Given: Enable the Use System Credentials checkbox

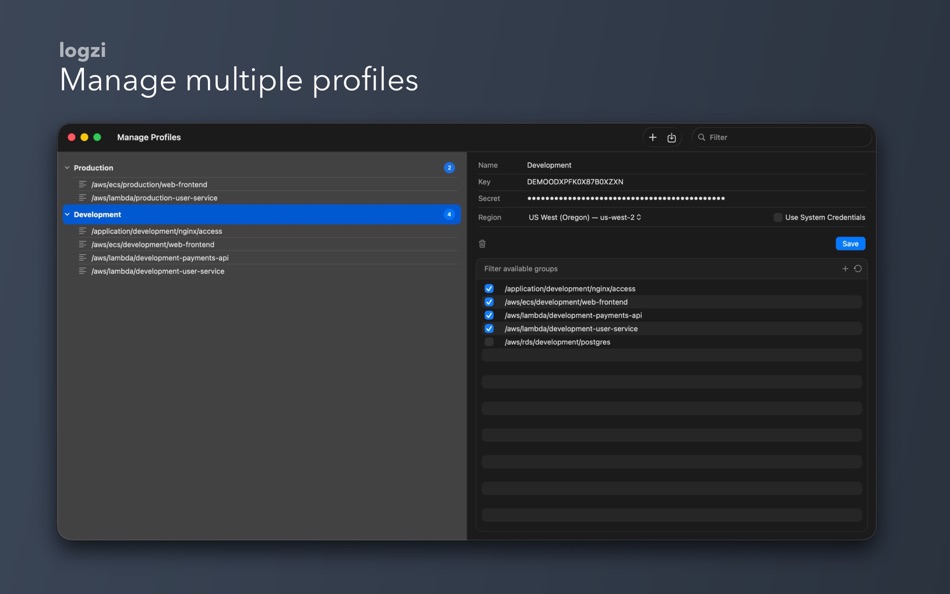Looking at the screenshot, I should 777,217.
